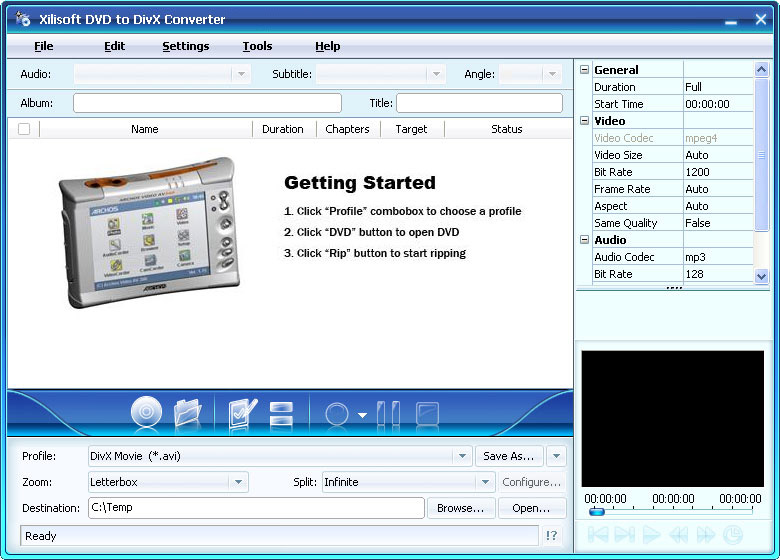Collapse the General settings group

click(x=585, y=70)
